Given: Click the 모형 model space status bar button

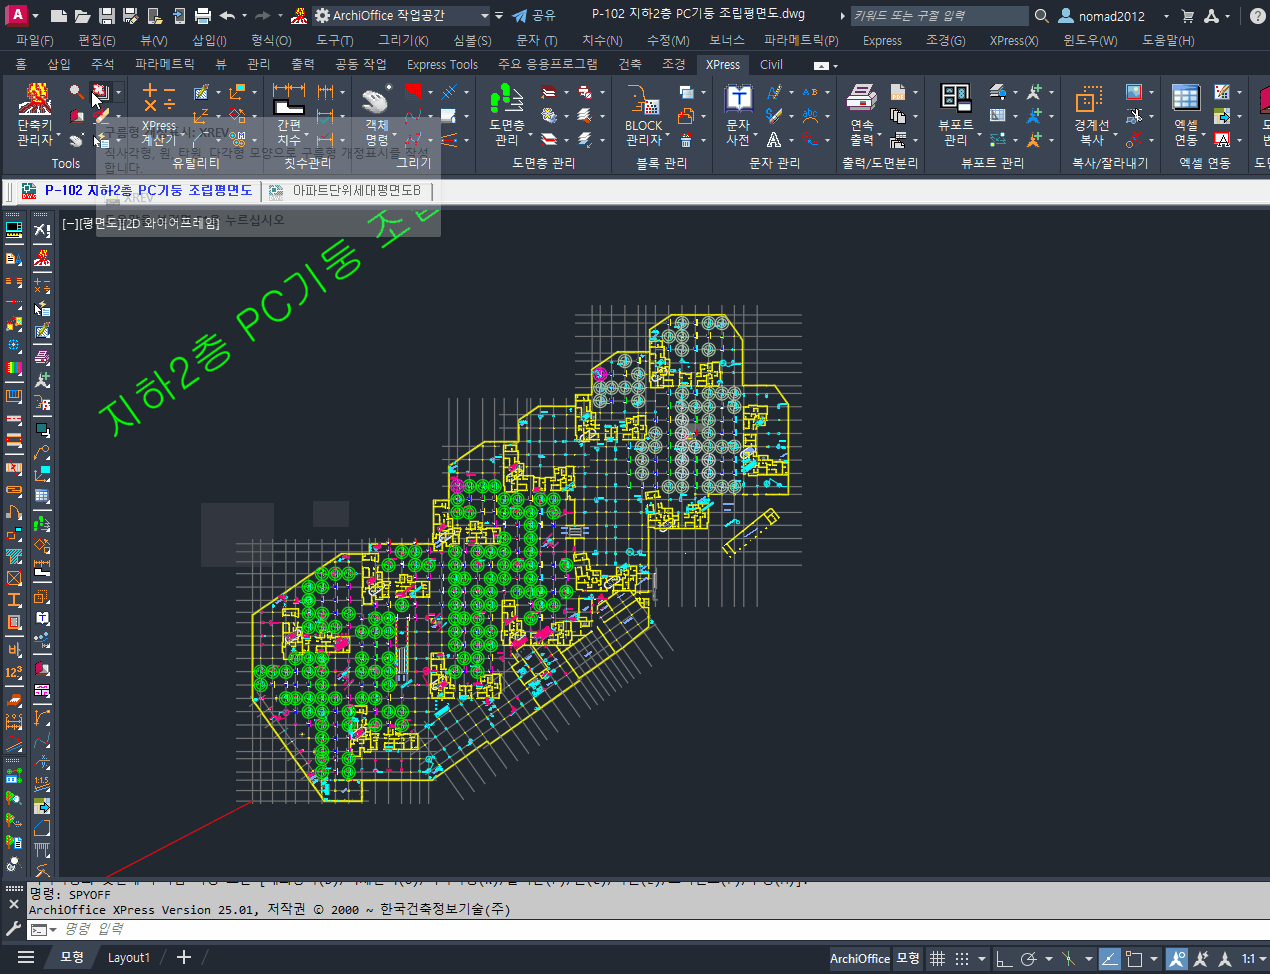Looking at the screenshot, I should 907,958.
